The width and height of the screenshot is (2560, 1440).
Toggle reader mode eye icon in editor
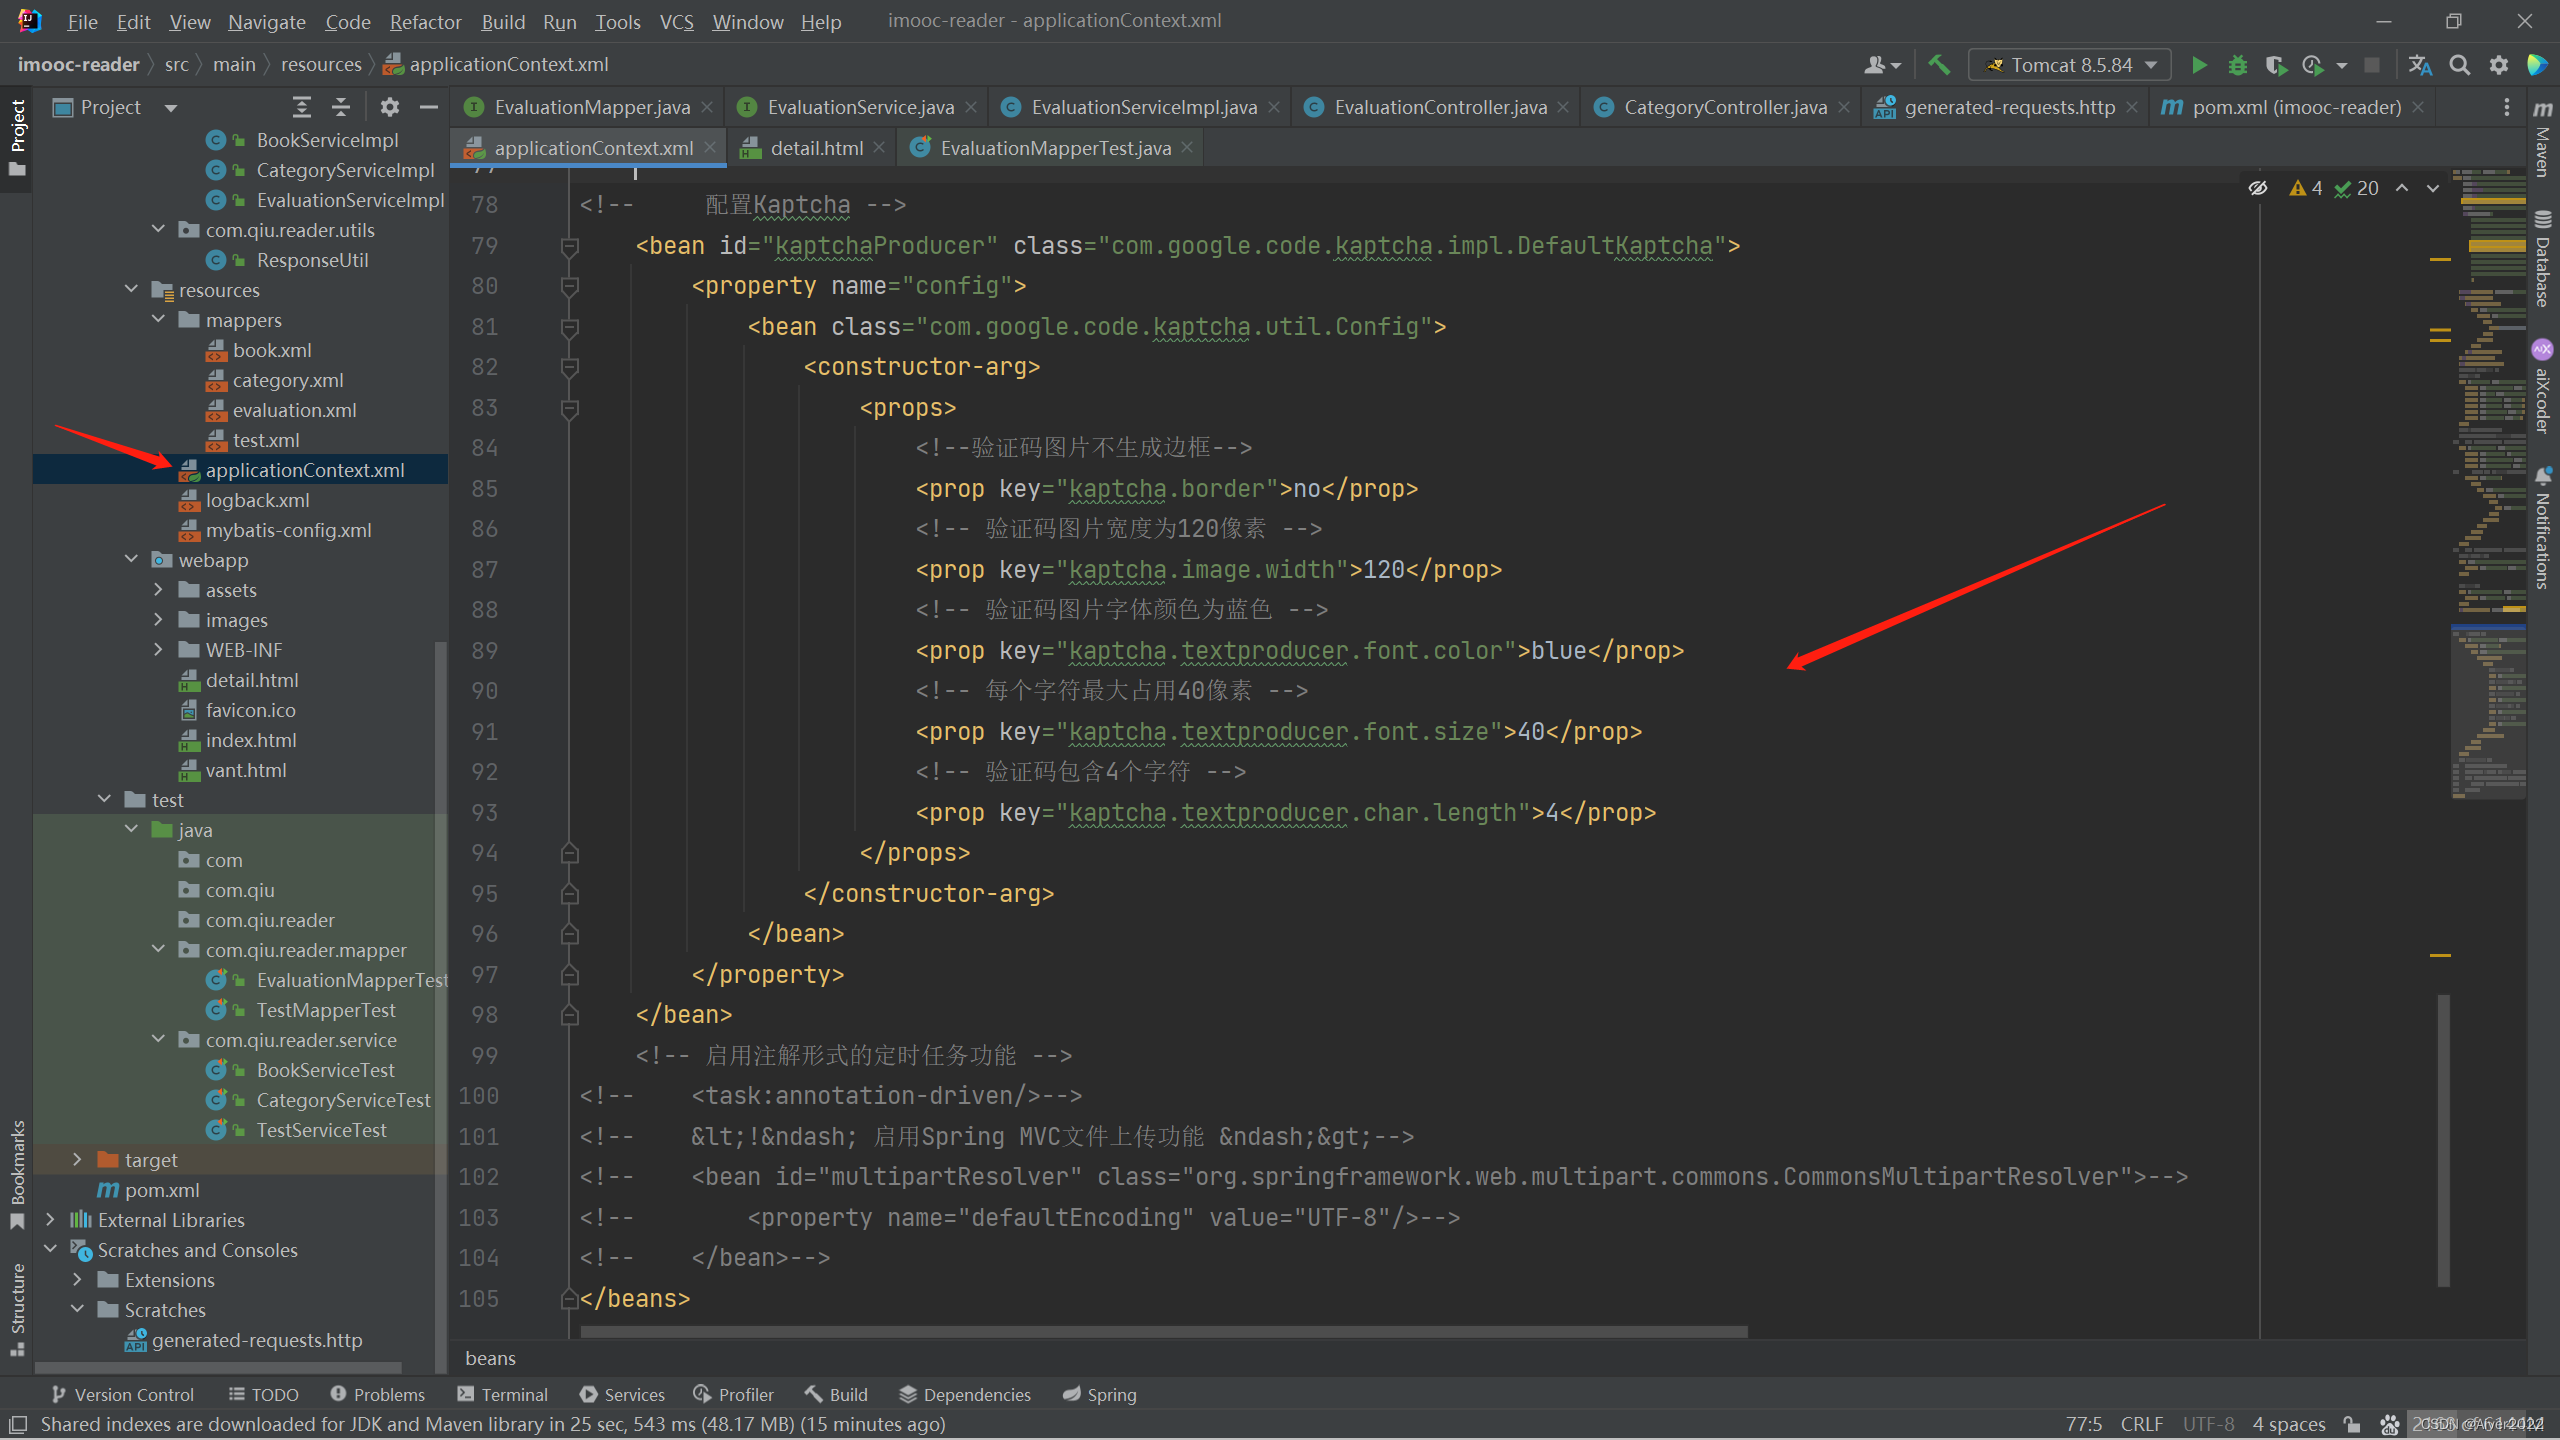[x=2257, y=188]
